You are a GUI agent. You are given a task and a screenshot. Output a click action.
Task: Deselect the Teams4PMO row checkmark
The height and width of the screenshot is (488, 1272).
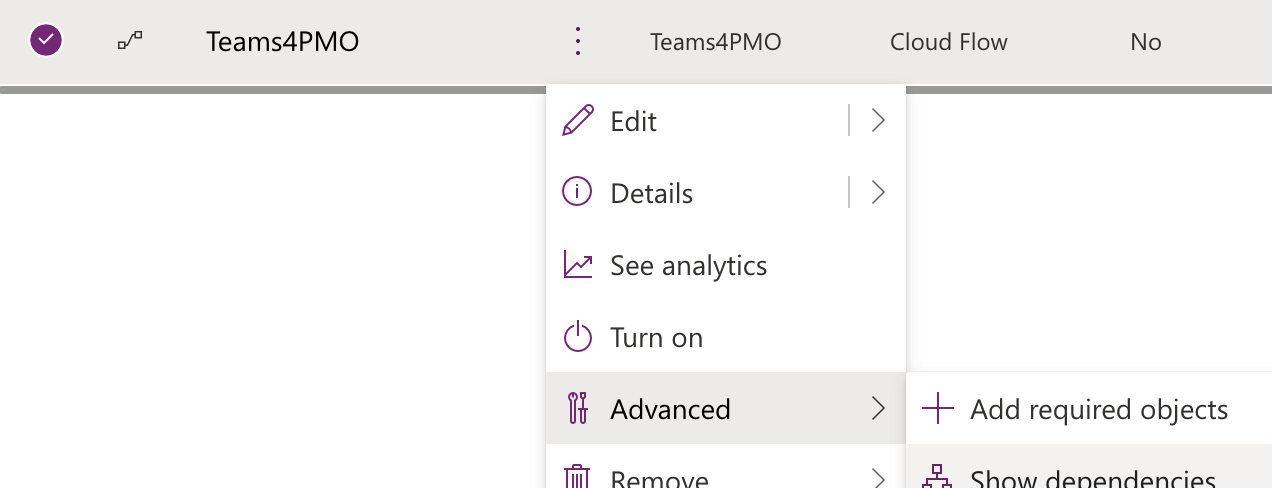pos(46,41)
